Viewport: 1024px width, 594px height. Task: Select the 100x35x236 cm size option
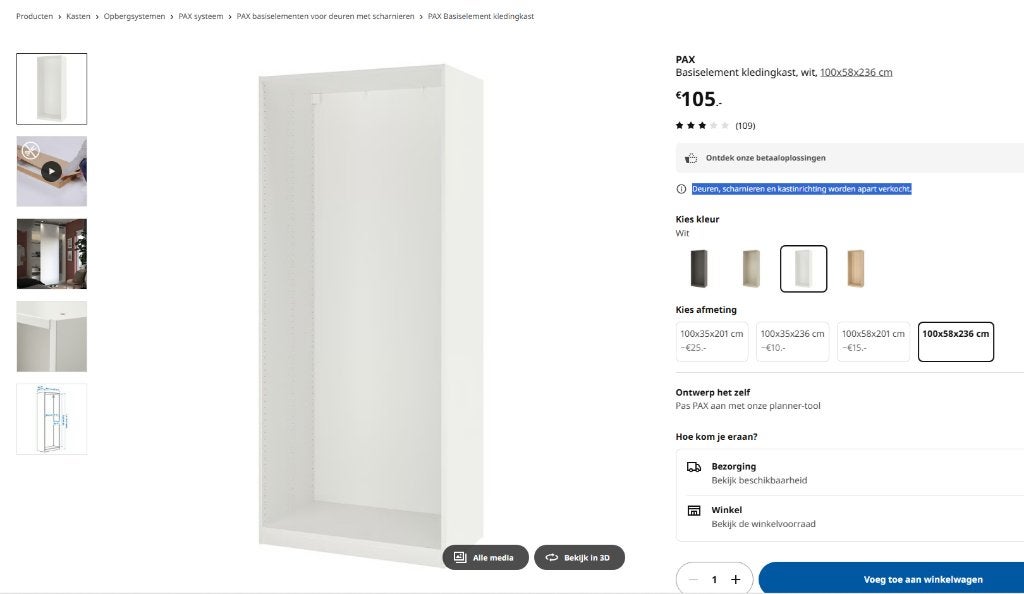[x=792, y=341]
